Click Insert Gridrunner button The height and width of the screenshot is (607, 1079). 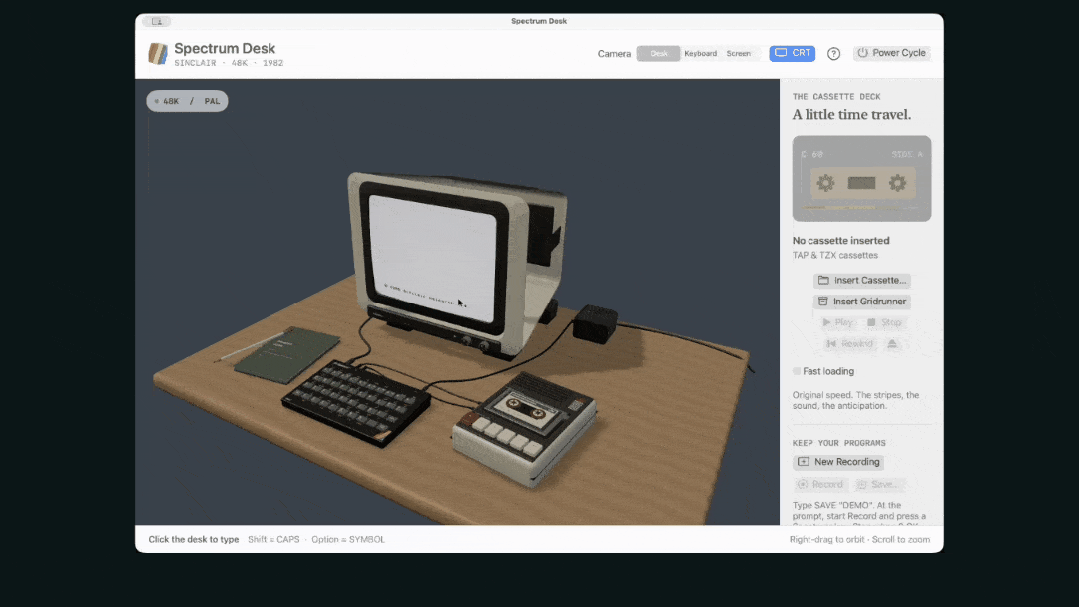pyautogui.click(x=862, y=301)
